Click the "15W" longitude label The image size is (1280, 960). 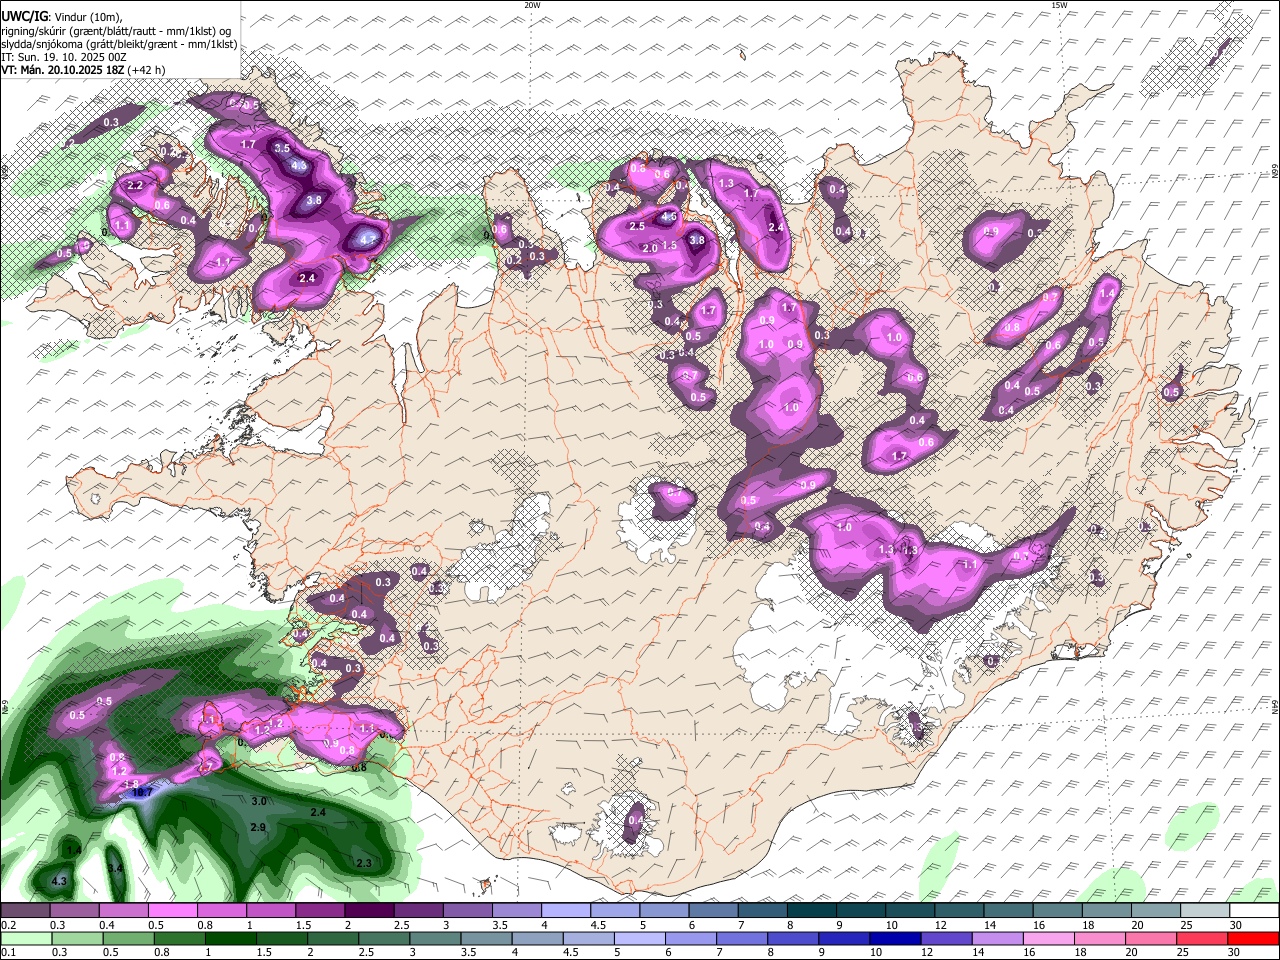point(1059,5)
